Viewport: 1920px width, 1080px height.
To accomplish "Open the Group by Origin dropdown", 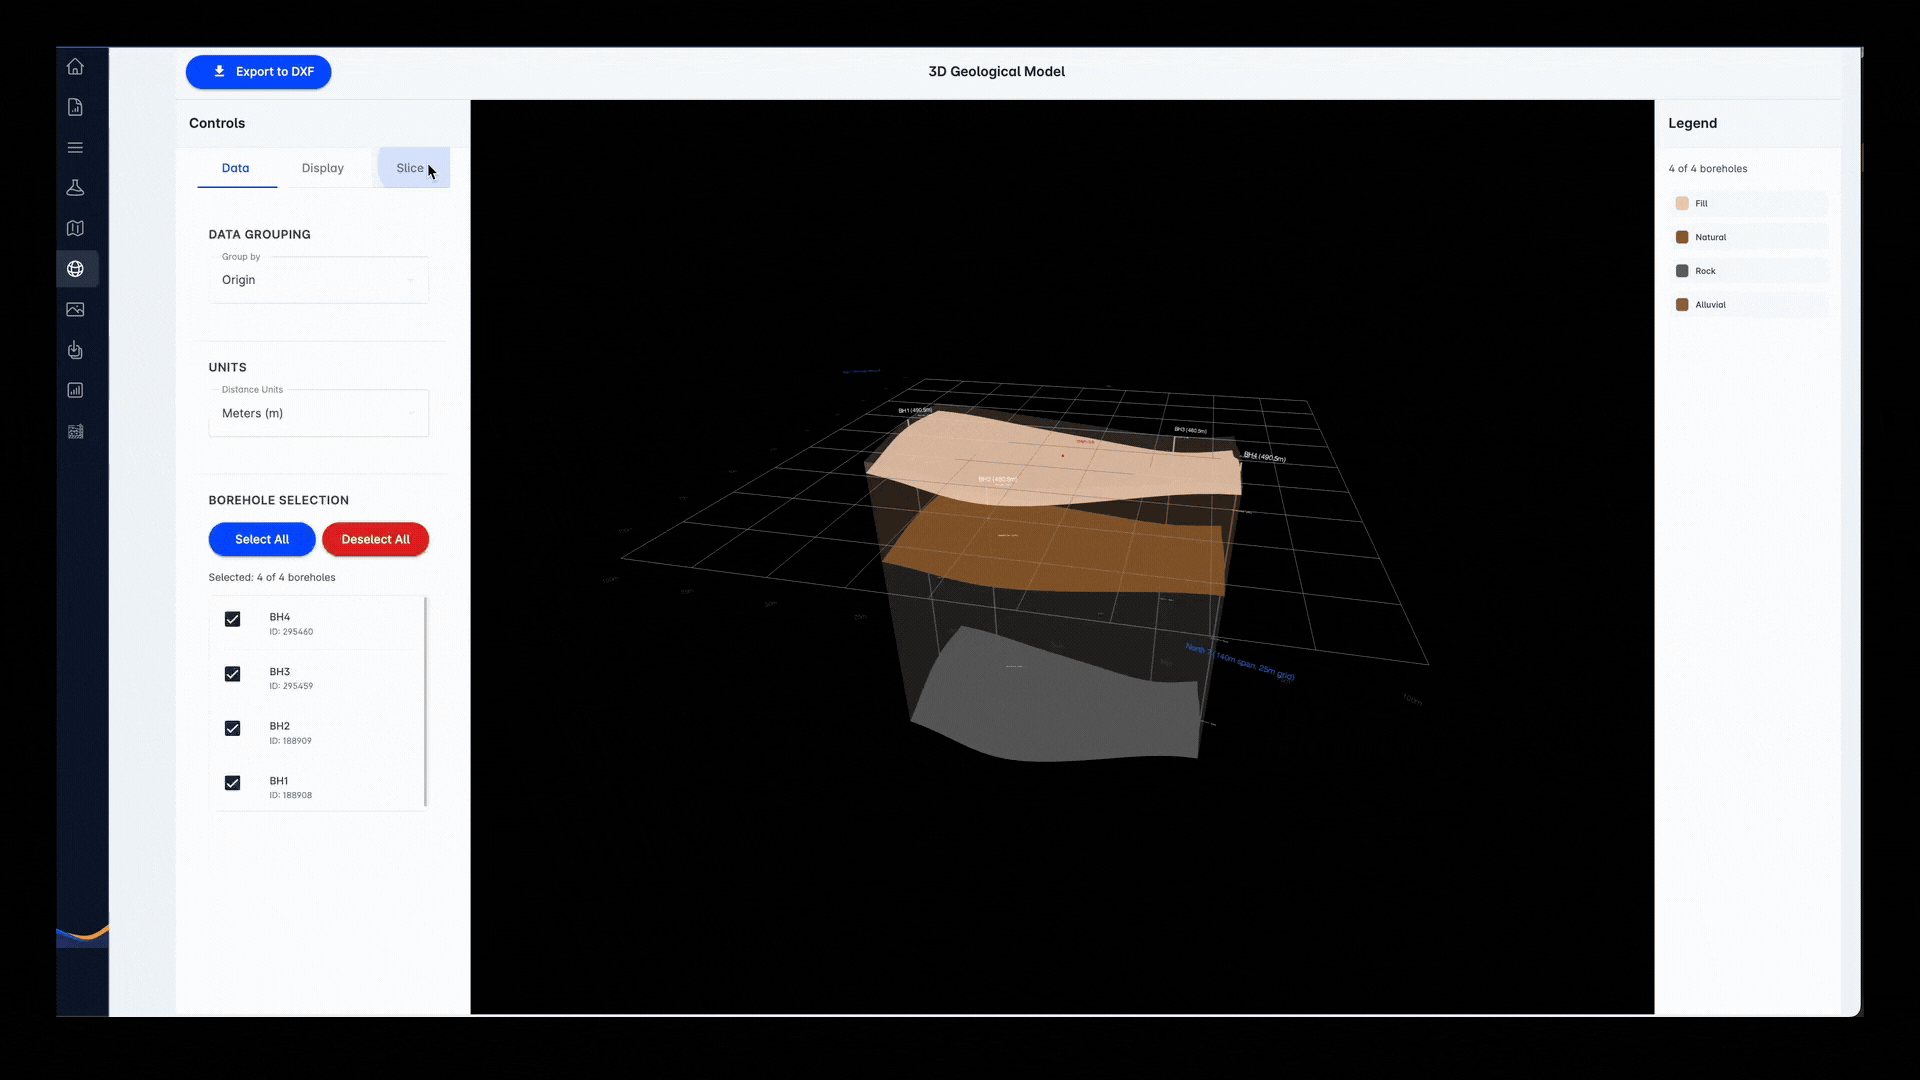I will [x=318, y=280].
